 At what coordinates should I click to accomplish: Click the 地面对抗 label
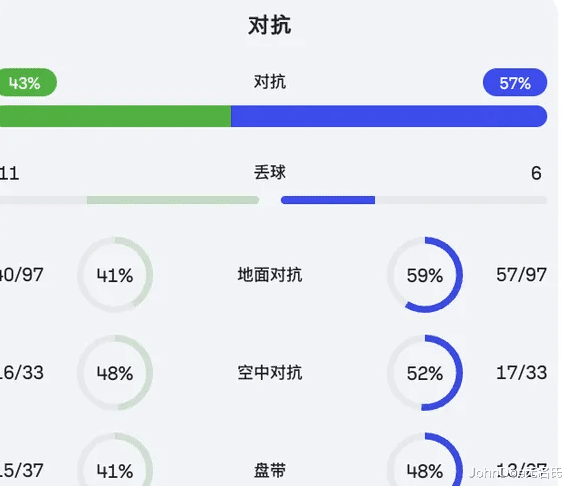click(x=270, y=275)
